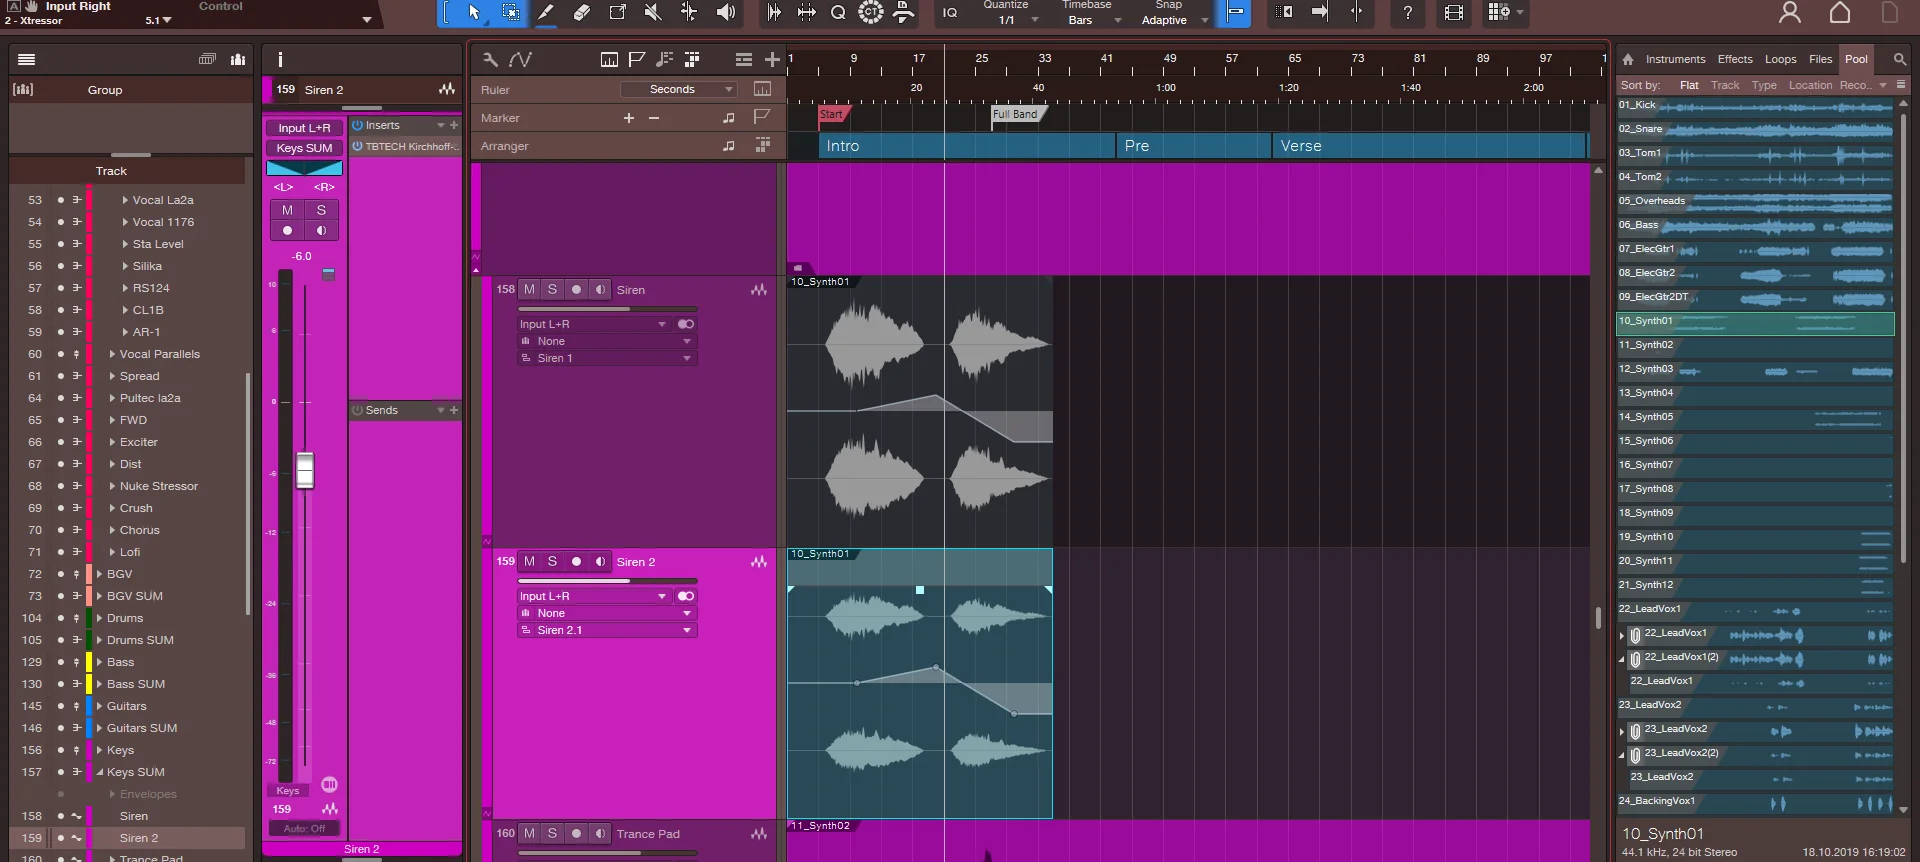The image size is (1920, 862).
Task: Toggle stereo mode on Siren input
Action: (686, 324)
